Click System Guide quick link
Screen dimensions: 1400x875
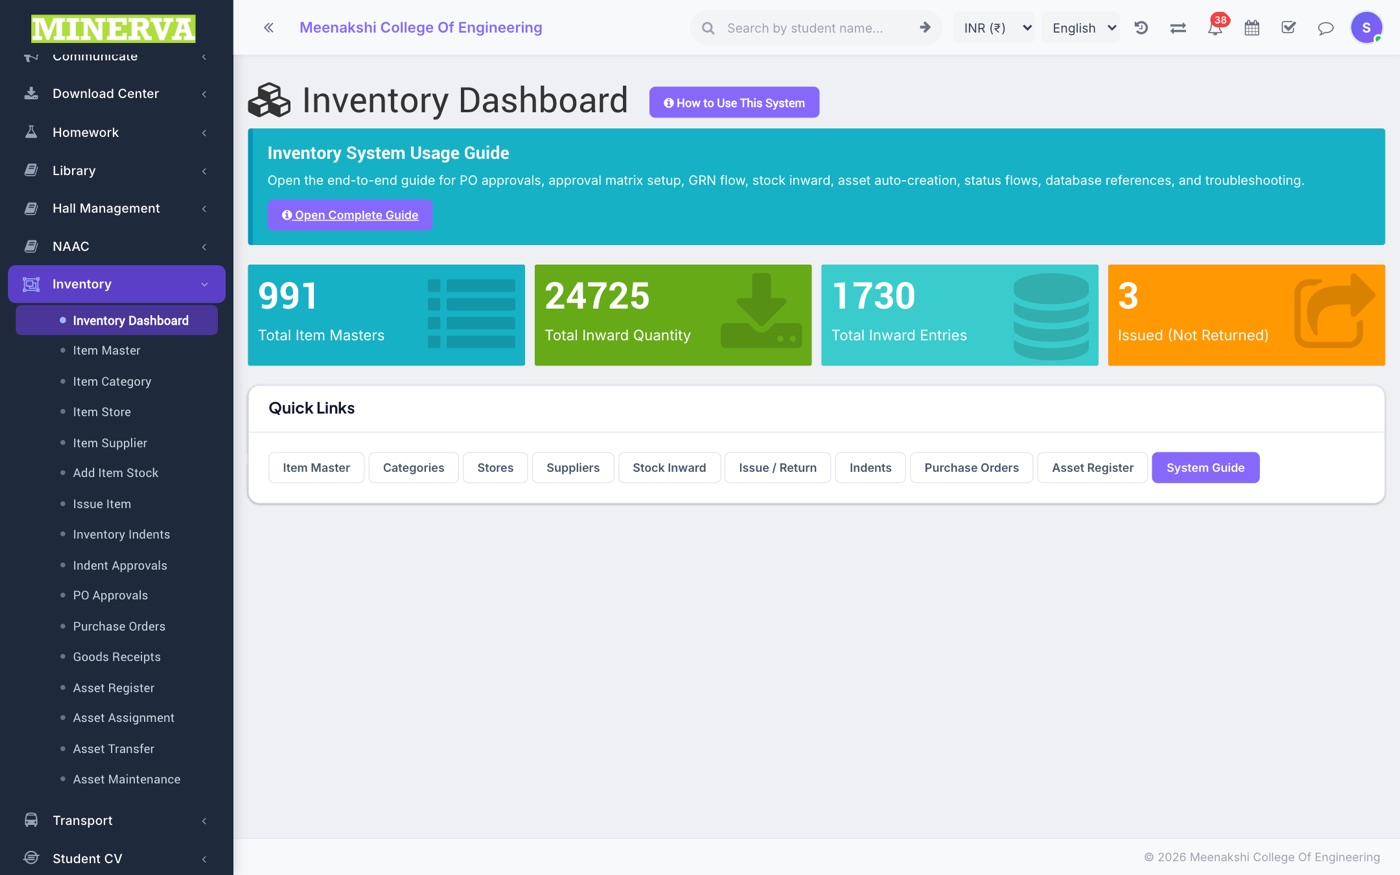coord(1205,467)
